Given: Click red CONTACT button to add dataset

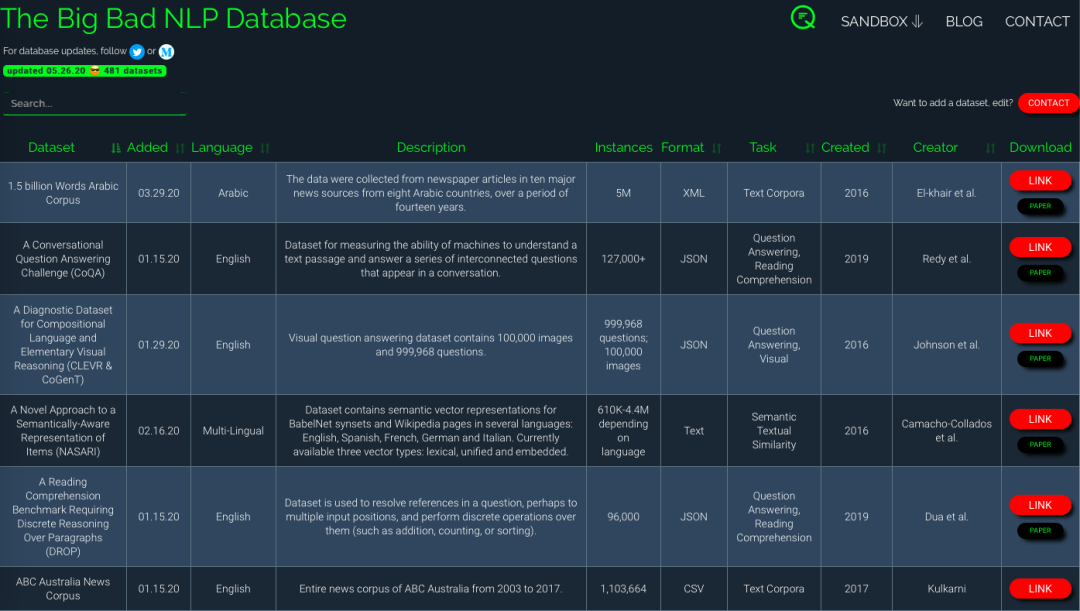Looking at the screenshot, I should coord(1048,103).
